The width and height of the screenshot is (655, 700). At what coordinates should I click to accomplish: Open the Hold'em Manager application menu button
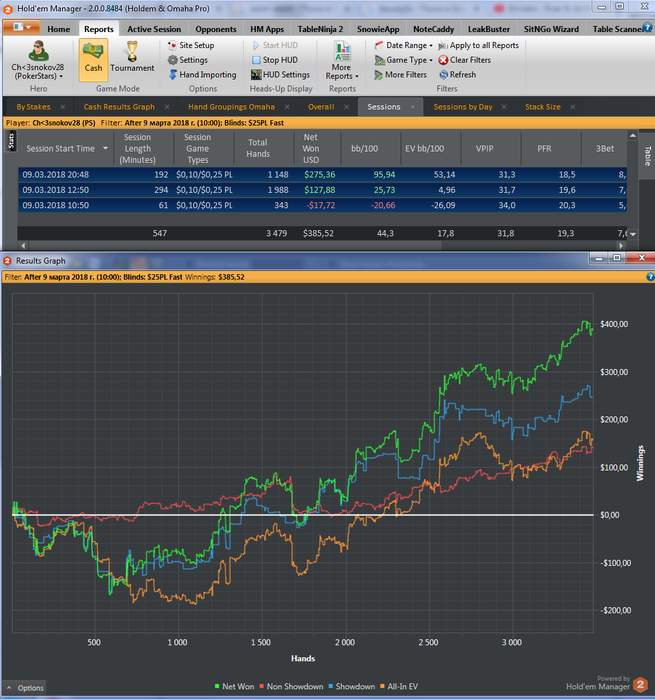pyautogui.click(x=21, y=28)
